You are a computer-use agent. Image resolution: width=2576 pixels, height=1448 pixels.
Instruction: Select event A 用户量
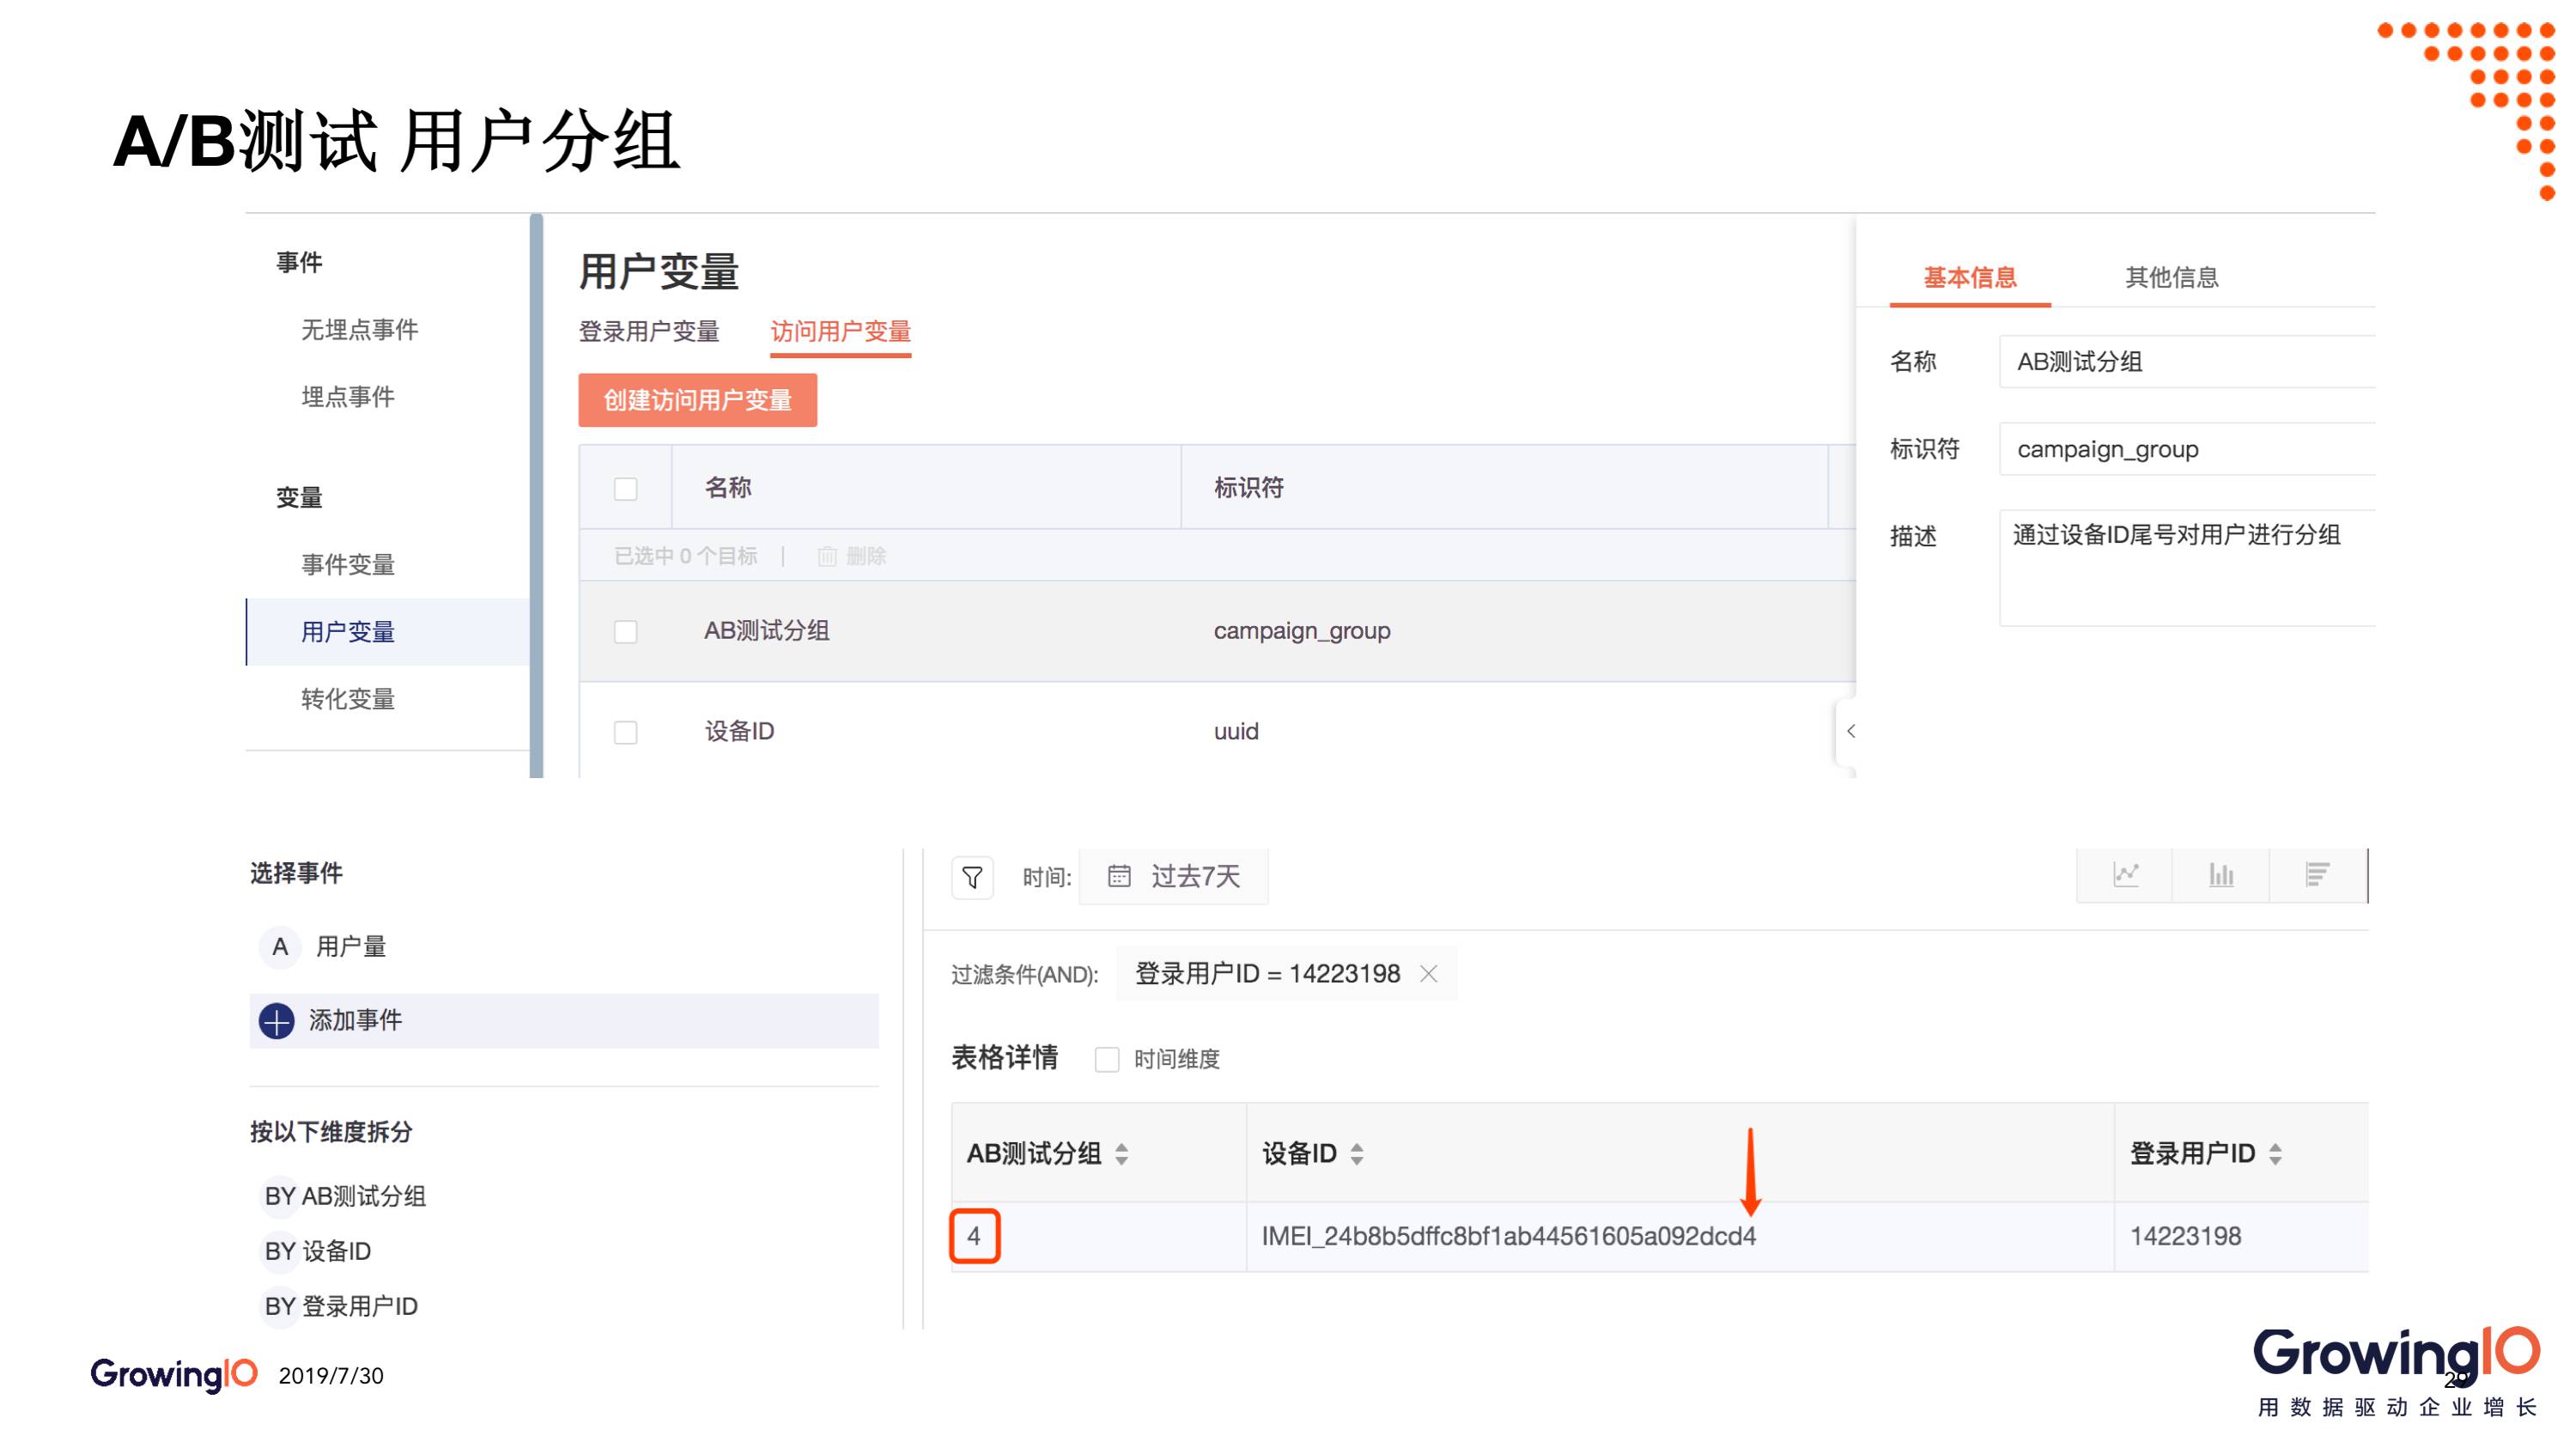coord(323,946)
